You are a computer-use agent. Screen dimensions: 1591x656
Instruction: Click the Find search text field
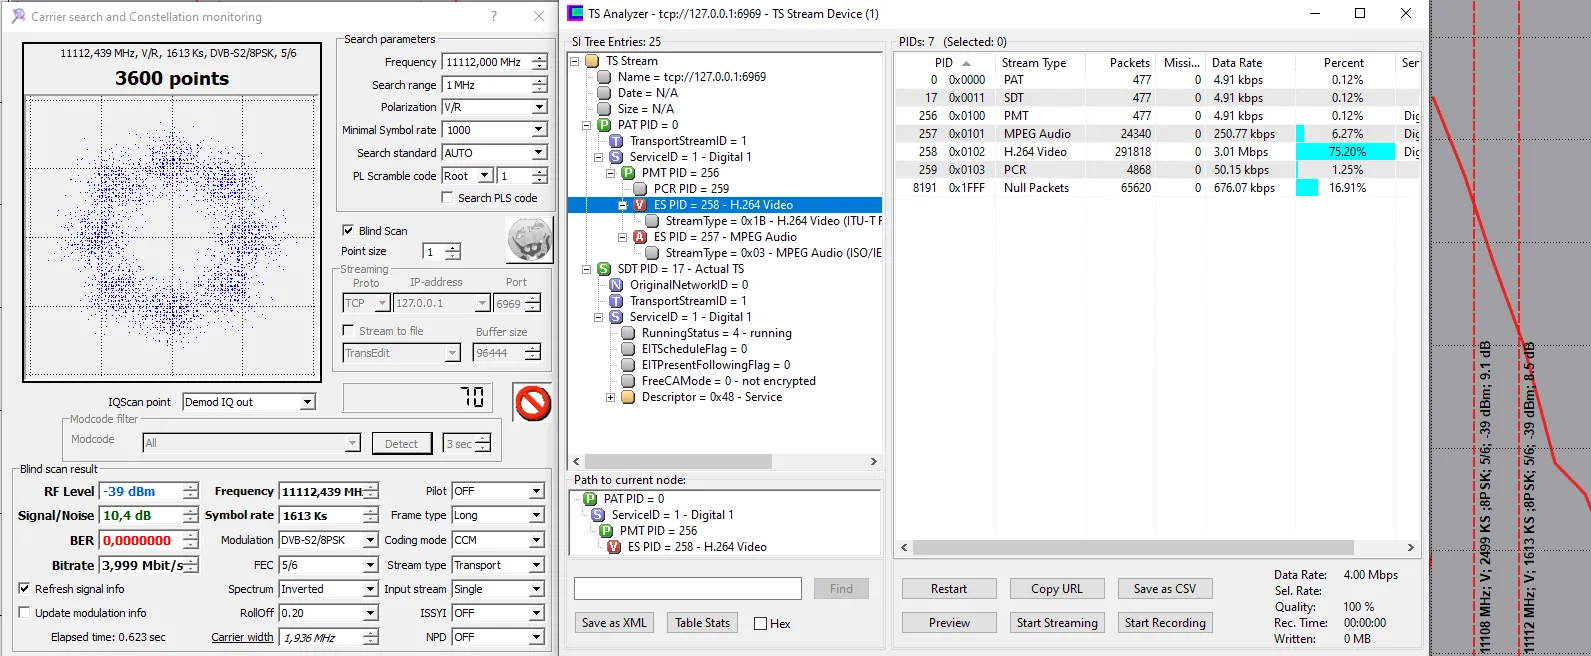(687, 589)
